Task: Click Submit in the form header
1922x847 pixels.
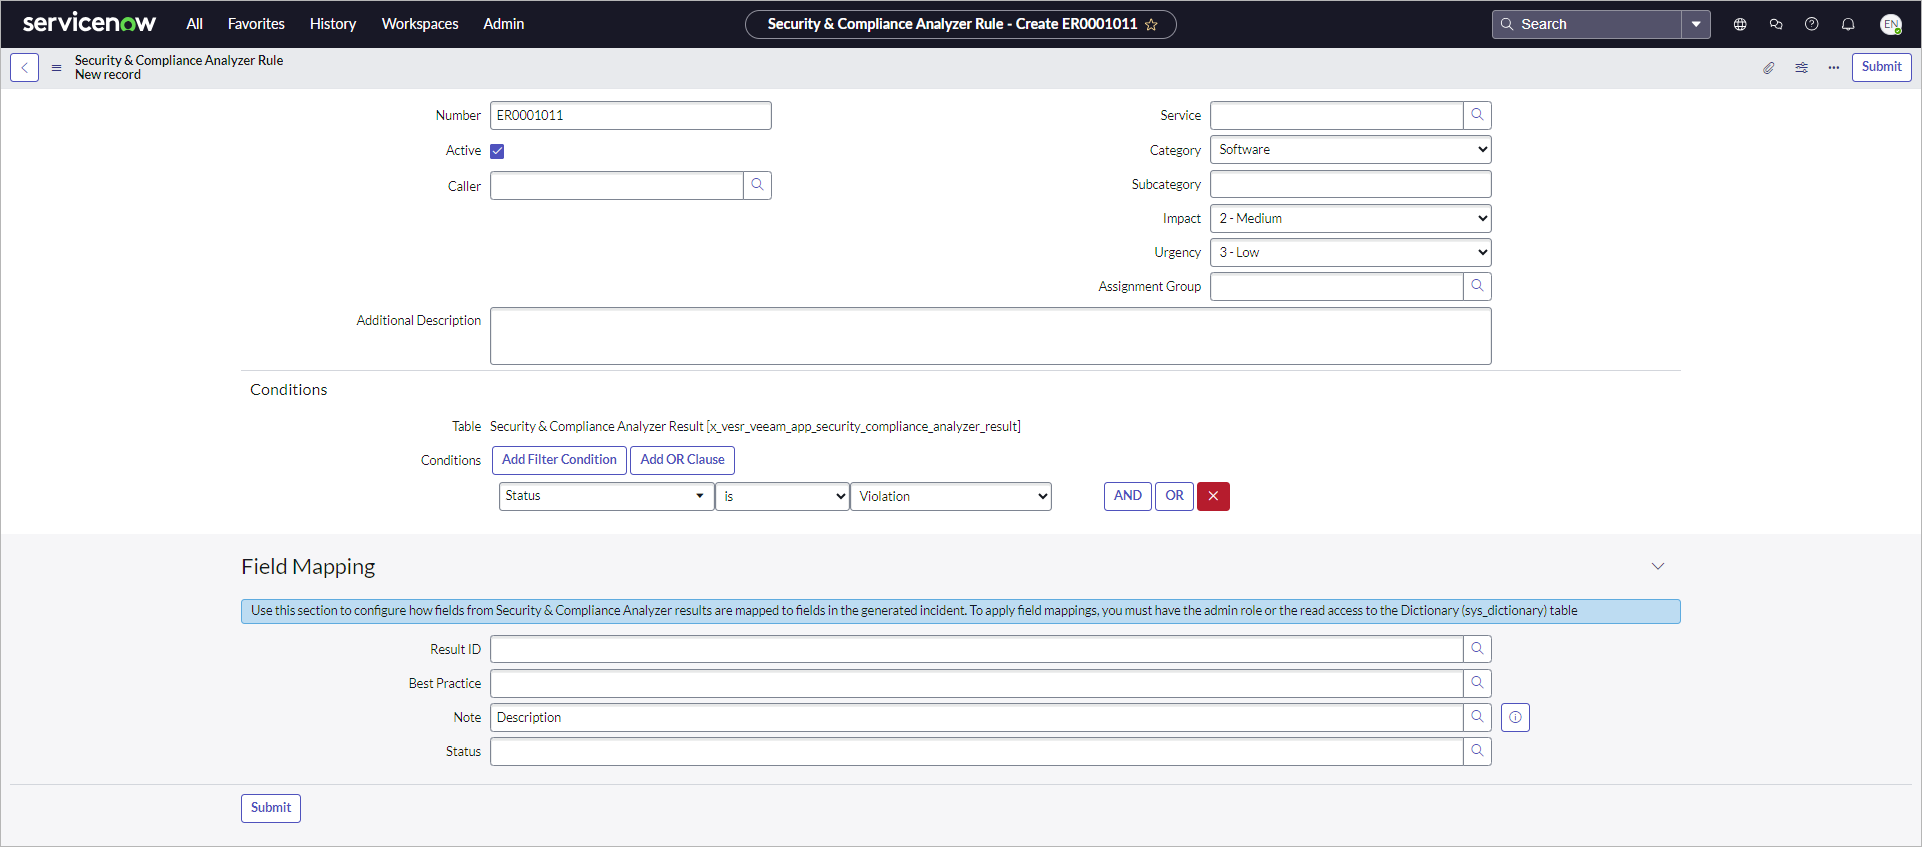Action: 1881,67
